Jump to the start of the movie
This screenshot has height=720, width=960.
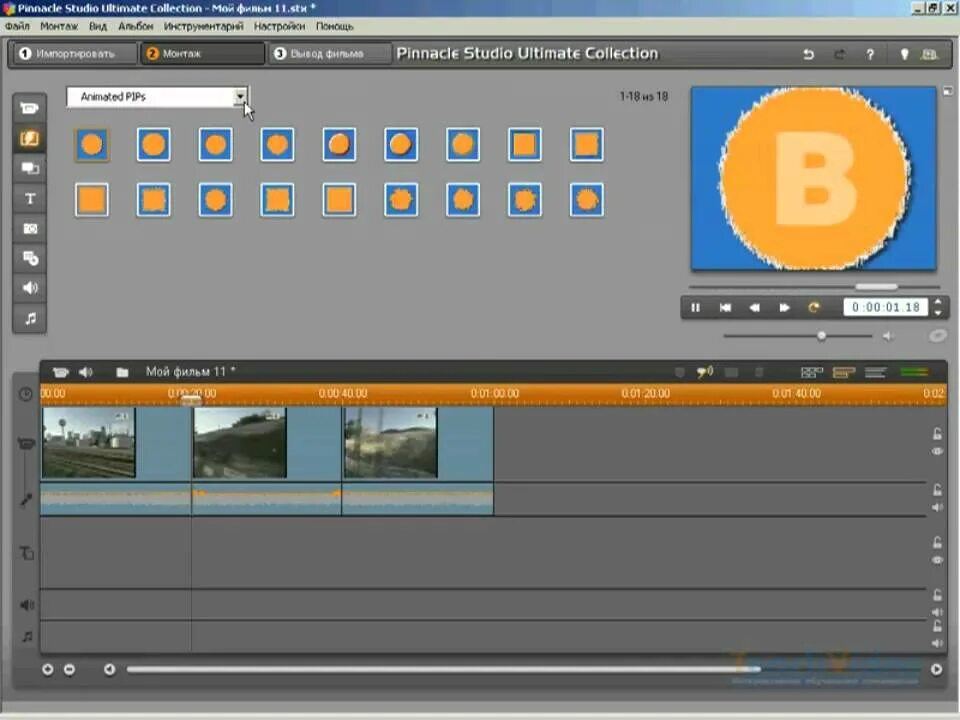(x=725, y=307)
